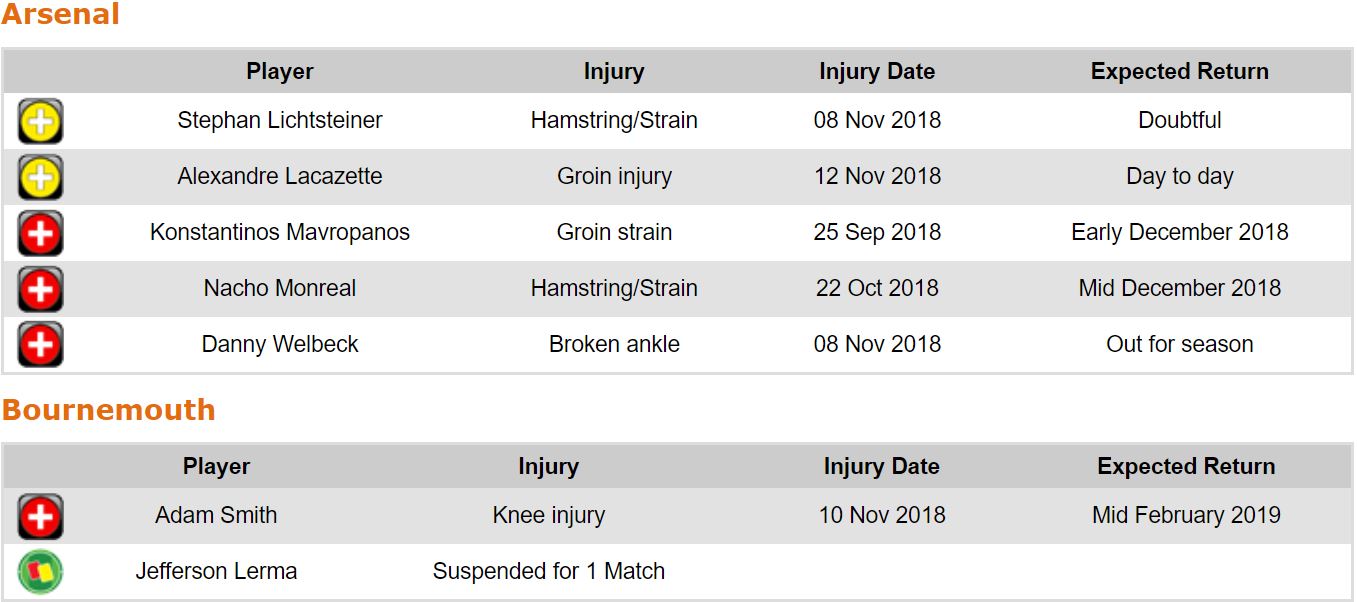This screenshot has height=602, width=1357.
Task: Click red cross icon beside Danny Welbeck
Action: 40,345
